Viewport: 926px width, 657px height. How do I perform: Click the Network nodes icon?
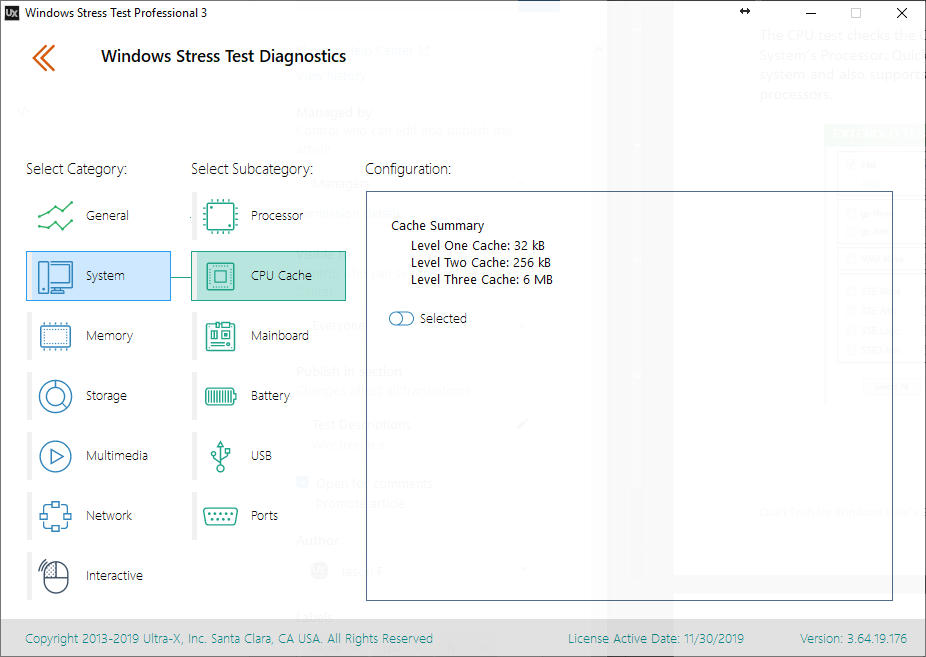[x=56, y=516]
